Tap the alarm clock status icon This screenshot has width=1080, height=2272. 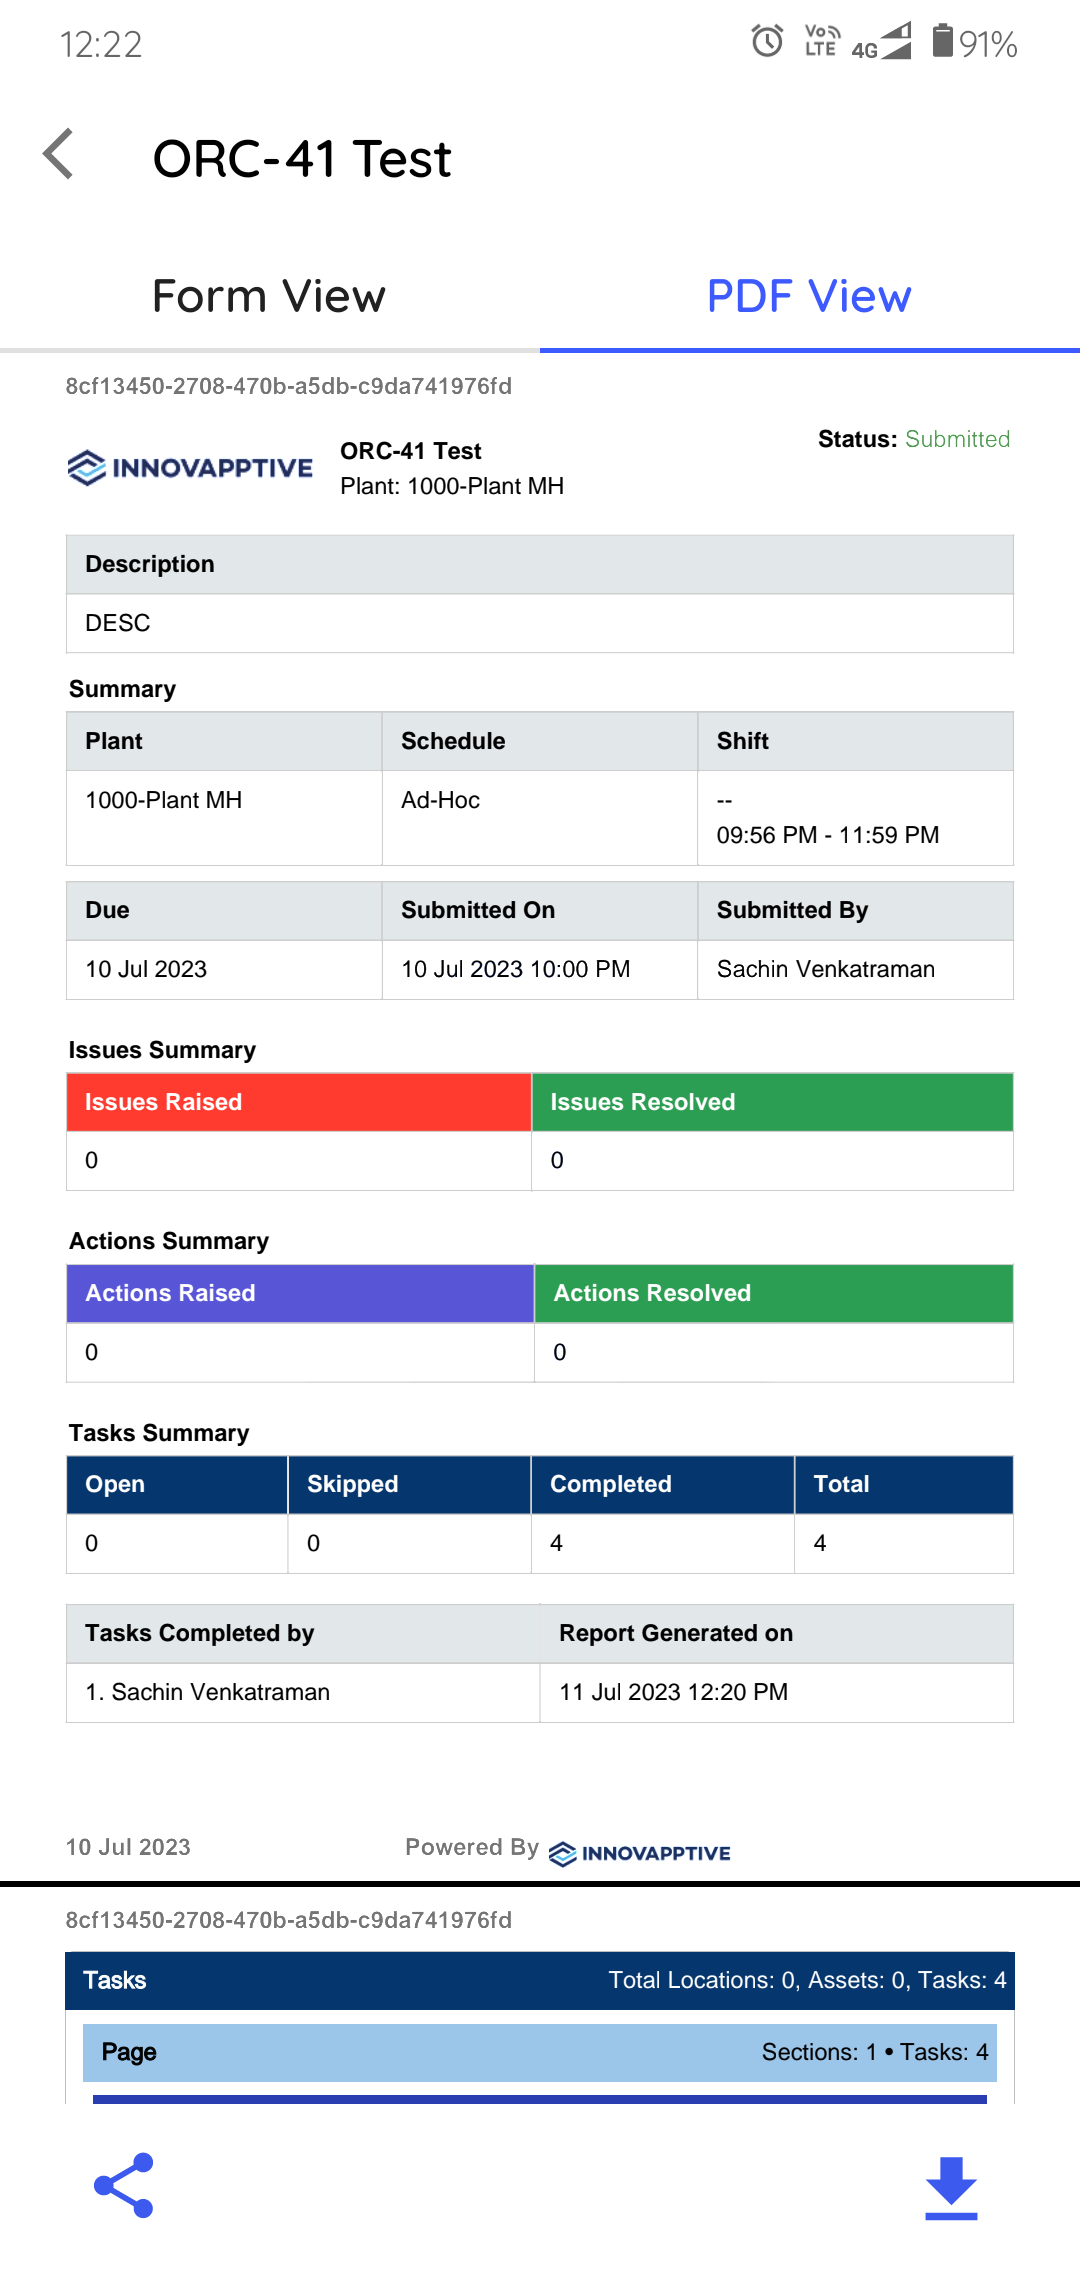pos(767,42)
